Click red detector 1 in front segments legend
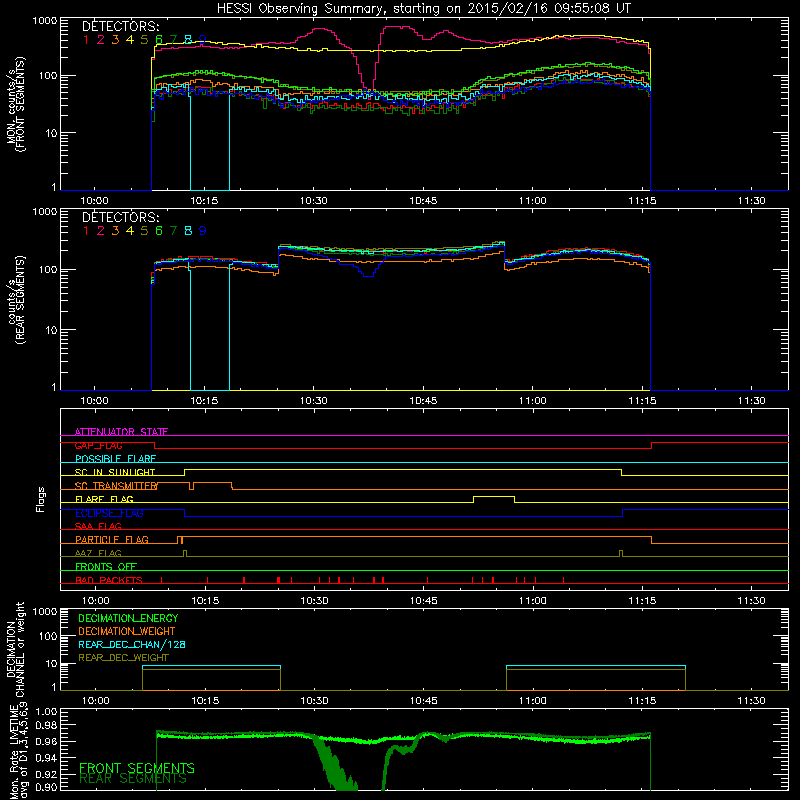Viewport: 800px width, 800px height. 86,39
